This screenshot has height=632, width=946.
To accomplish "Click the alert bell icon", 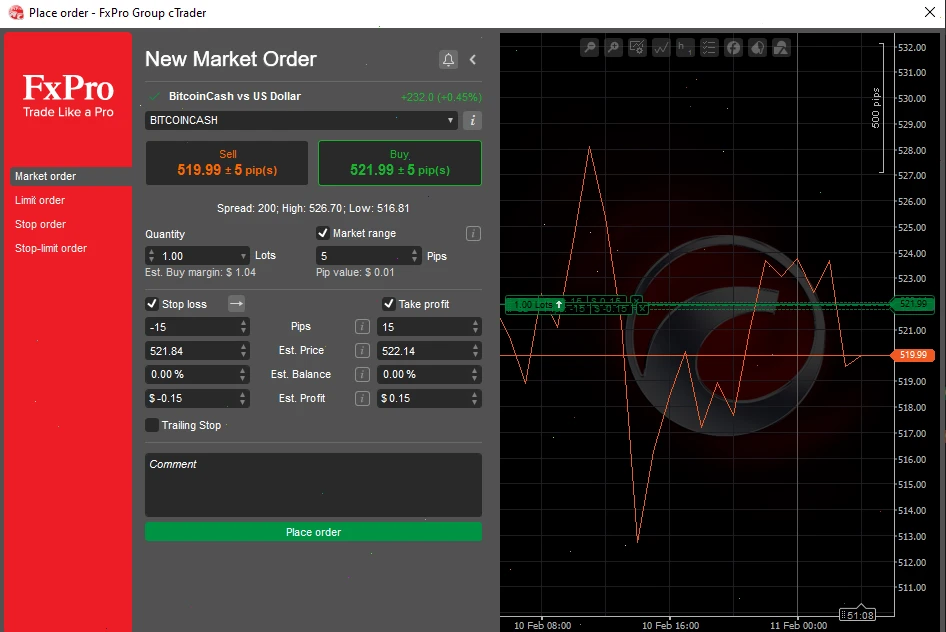I will click(448, 59).
